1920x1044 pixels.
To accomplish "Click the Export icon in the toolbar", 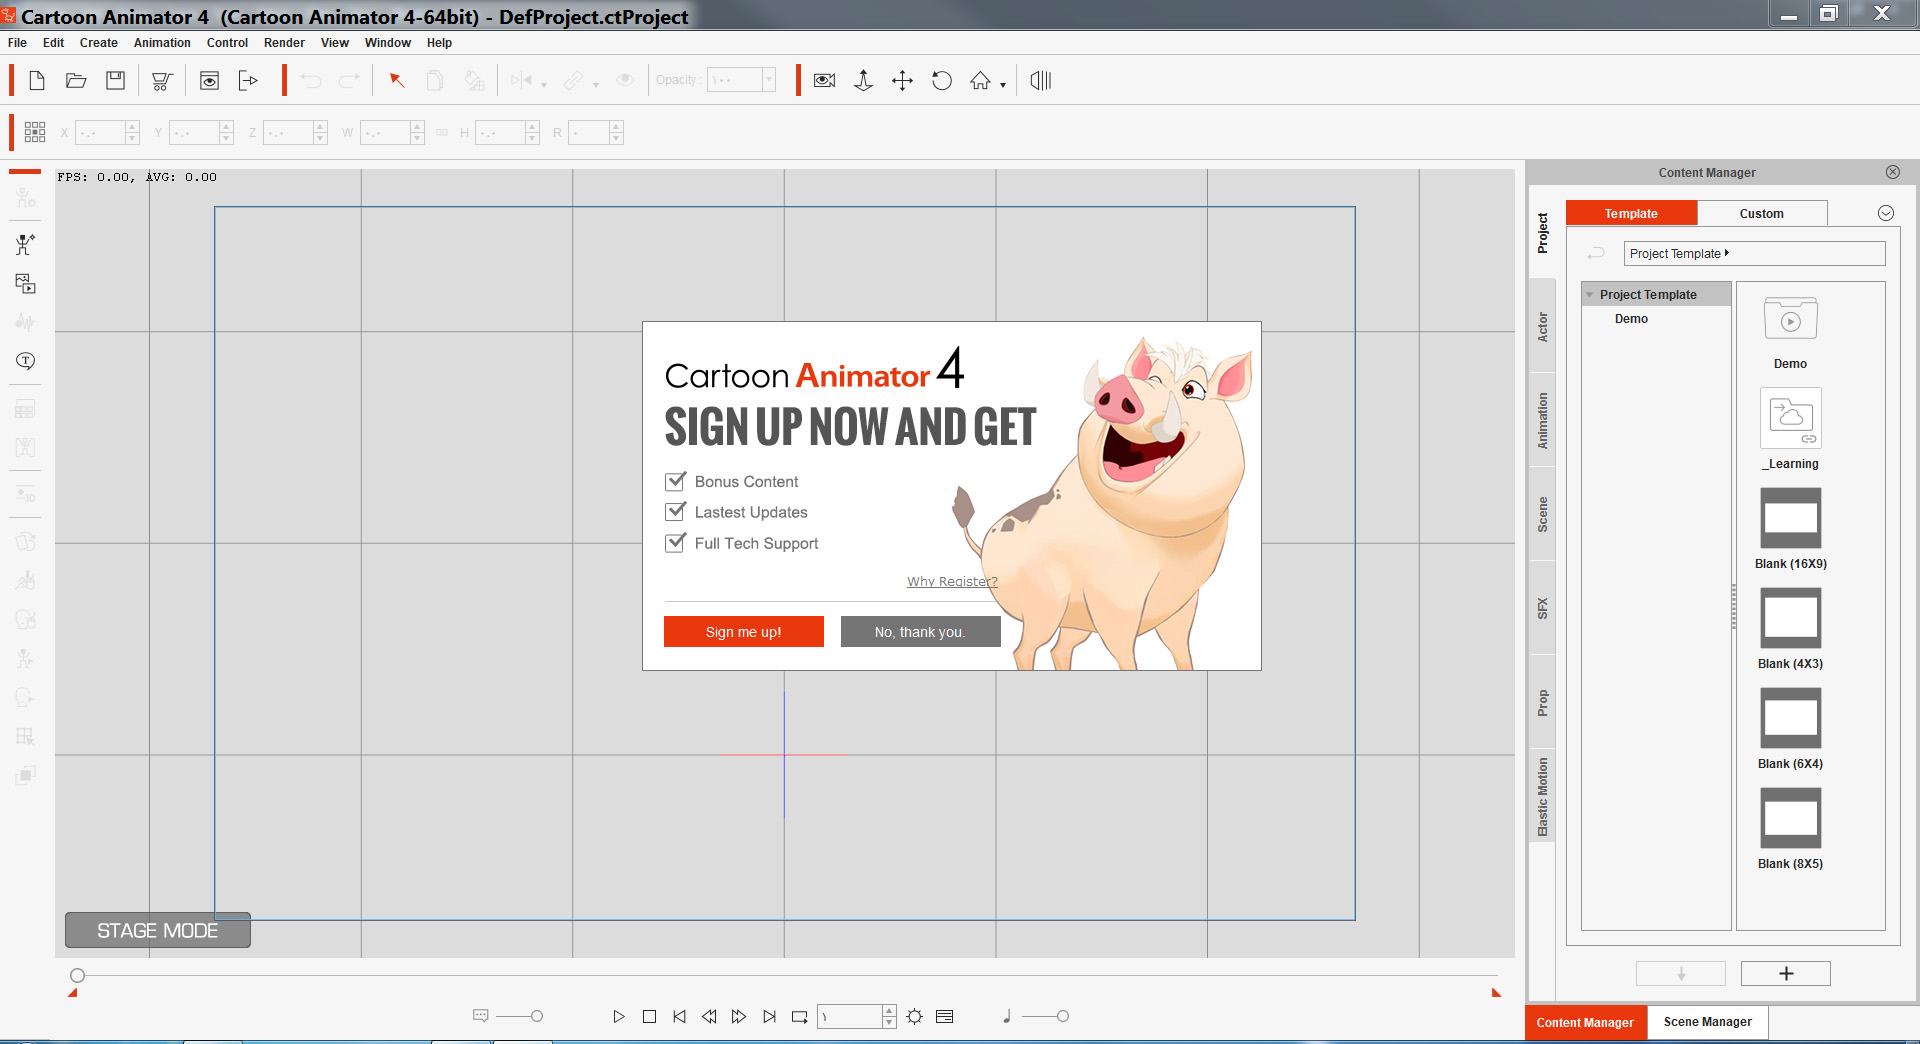I will 248,81.
